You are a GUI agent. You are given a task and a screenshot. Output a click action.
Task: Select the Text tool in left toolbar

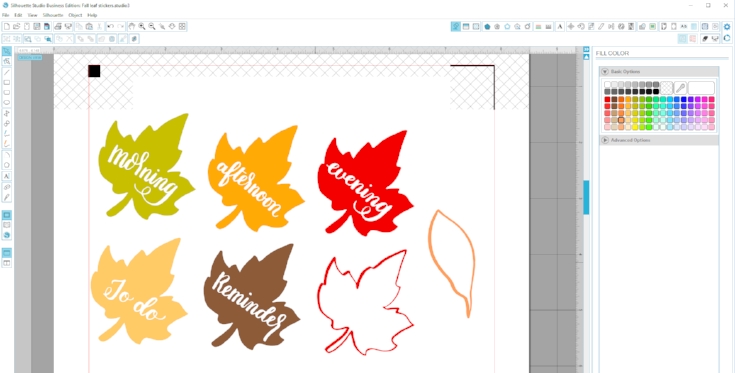tap(7, 176)
